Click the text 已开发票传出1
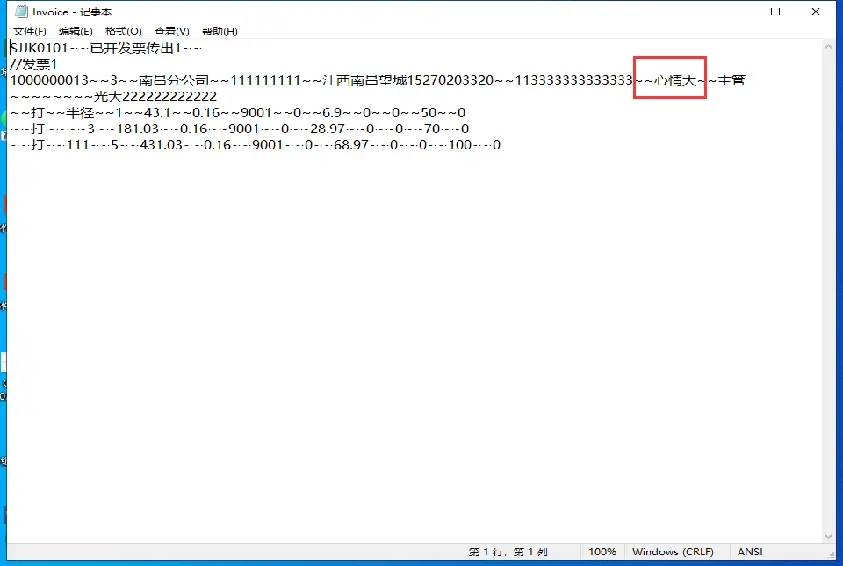 click(134, 48)
